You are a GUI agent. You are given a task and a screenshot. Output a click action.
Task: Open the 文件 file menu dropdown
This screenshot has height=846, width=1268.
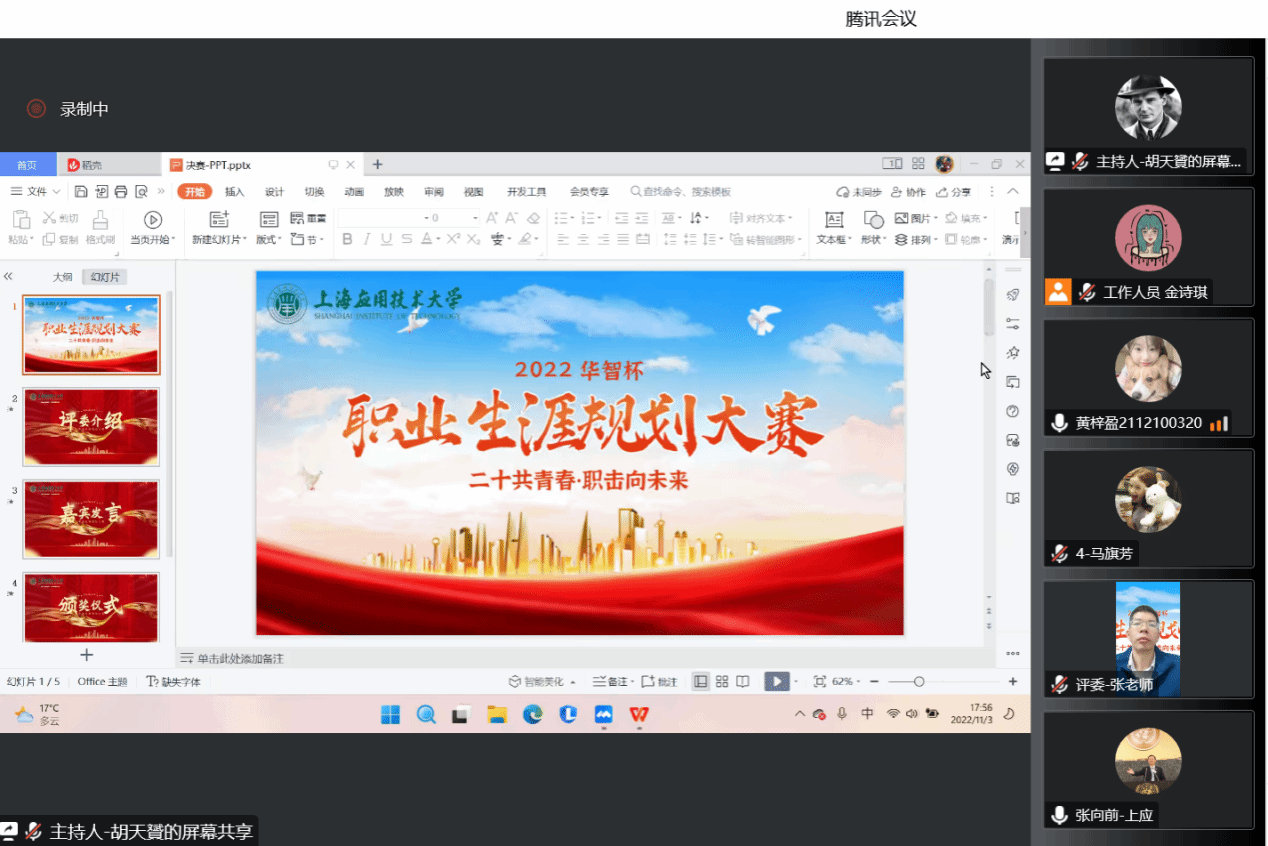(x=37, y=192)
